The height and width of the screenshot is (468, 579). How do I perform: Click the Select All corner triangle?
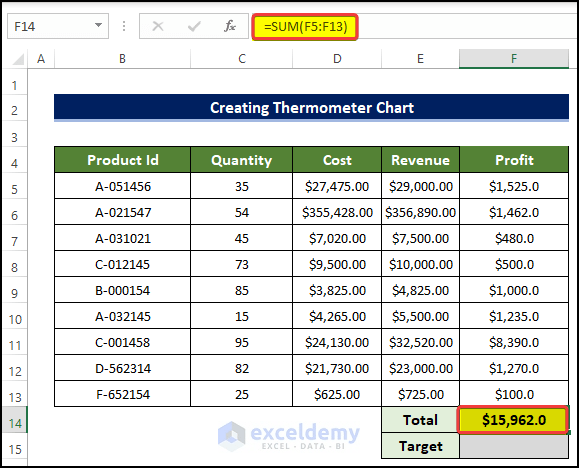click(x=18, y=59)
